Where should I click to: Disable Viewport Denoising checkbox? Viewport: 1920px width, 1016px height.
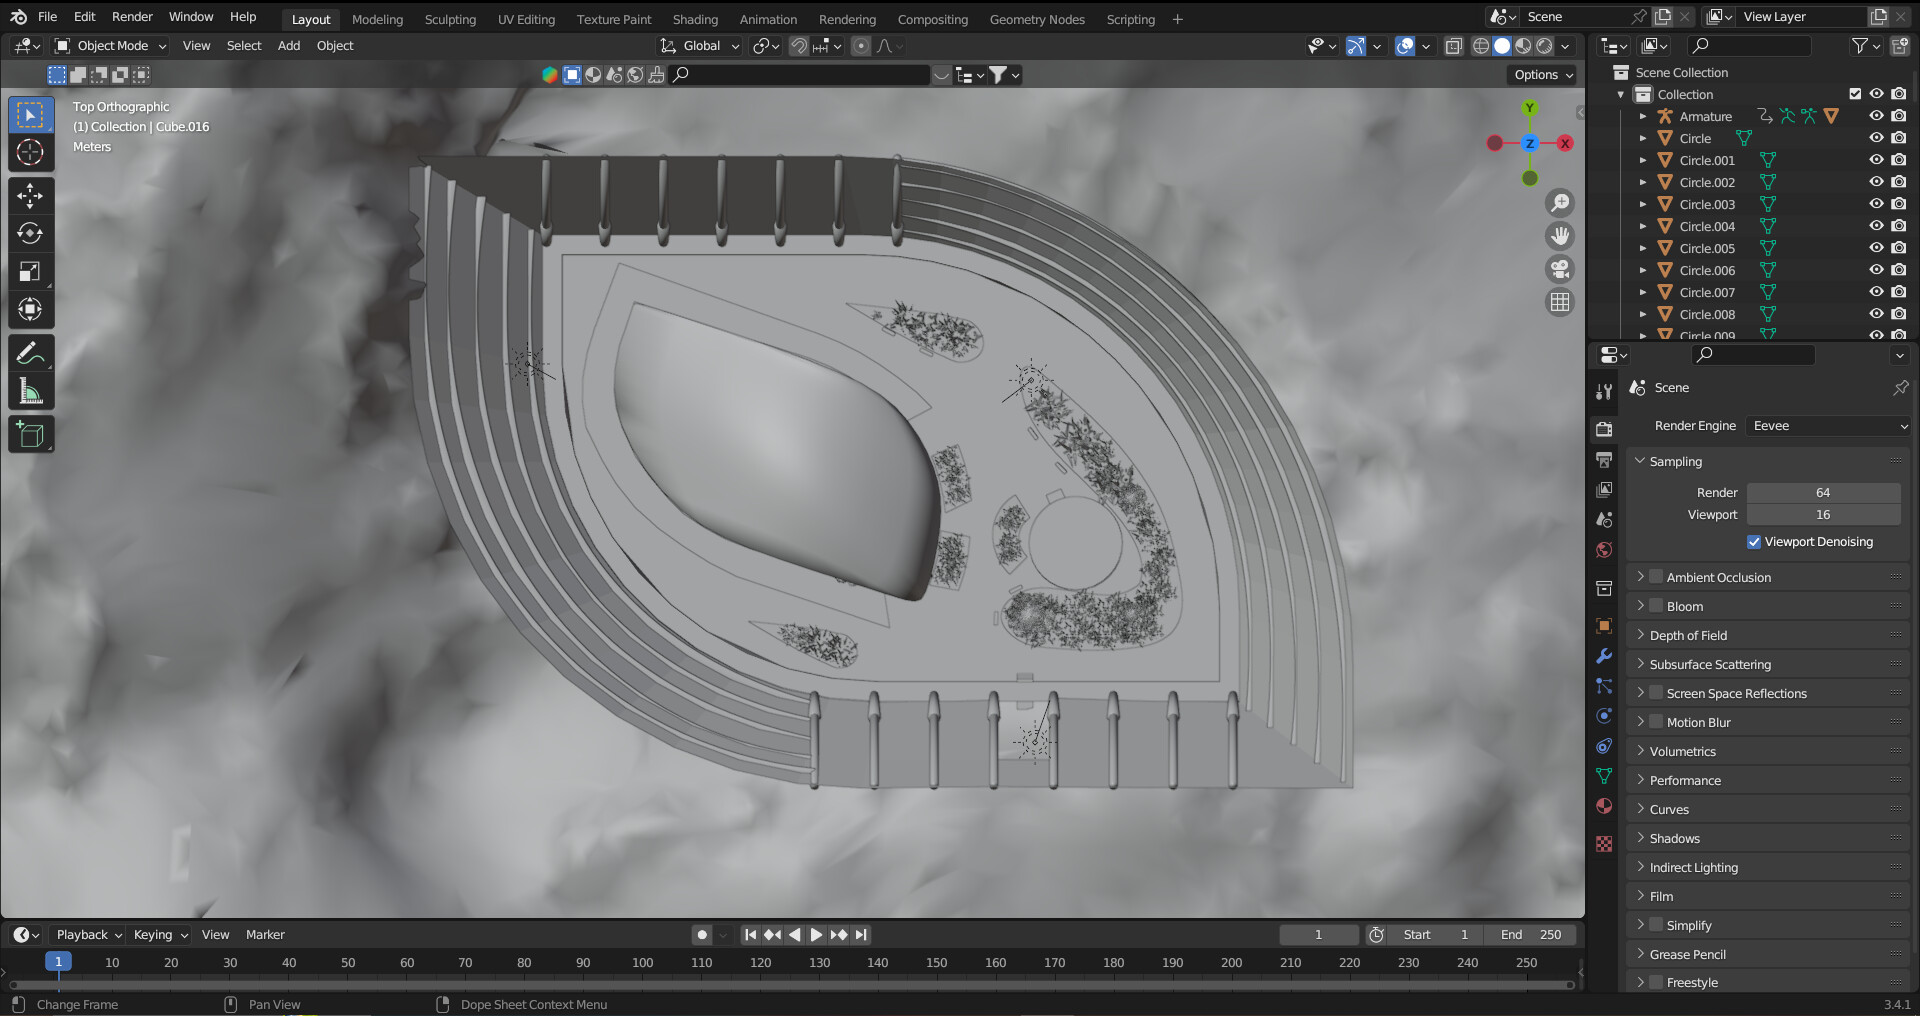click(1754, 542)
